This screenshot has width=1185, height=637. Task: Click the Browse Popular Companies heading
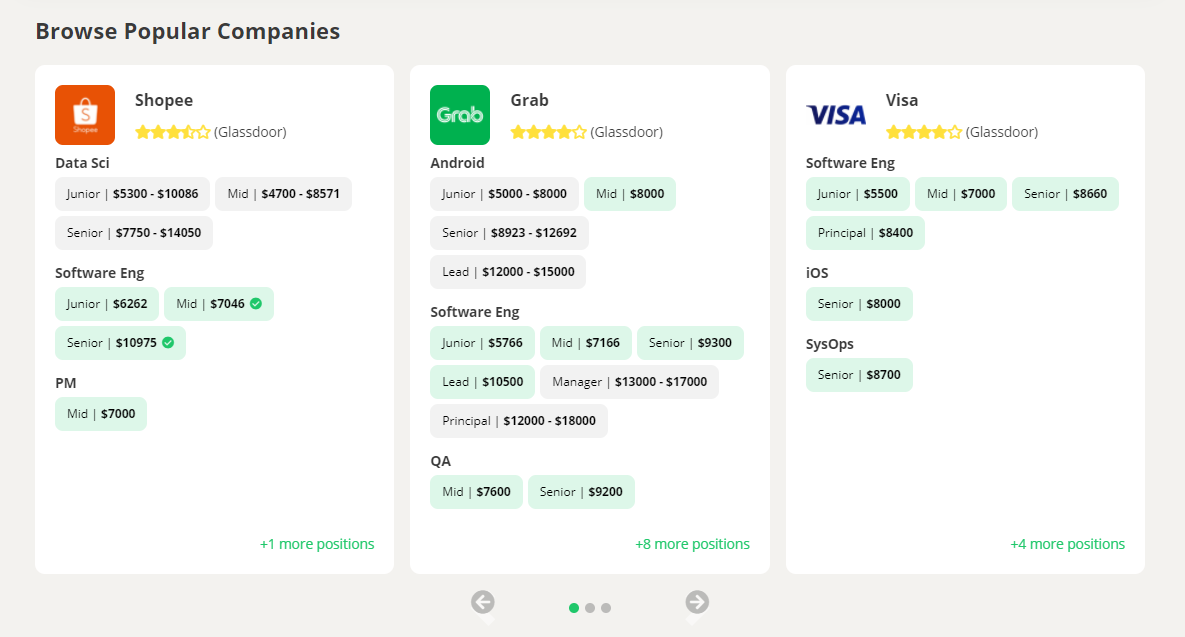187,31
